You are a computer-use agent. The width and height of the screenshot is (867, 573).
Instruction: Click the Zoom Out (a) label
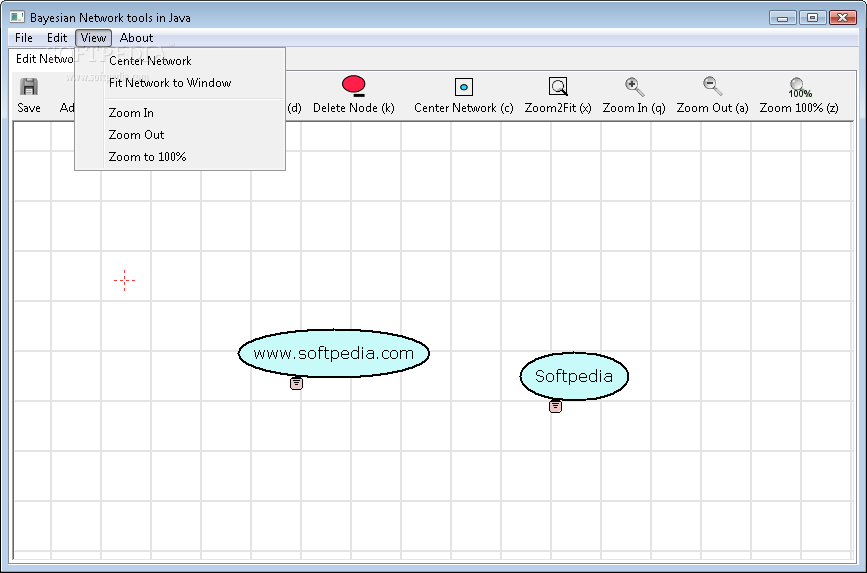(x=712, y=108)
